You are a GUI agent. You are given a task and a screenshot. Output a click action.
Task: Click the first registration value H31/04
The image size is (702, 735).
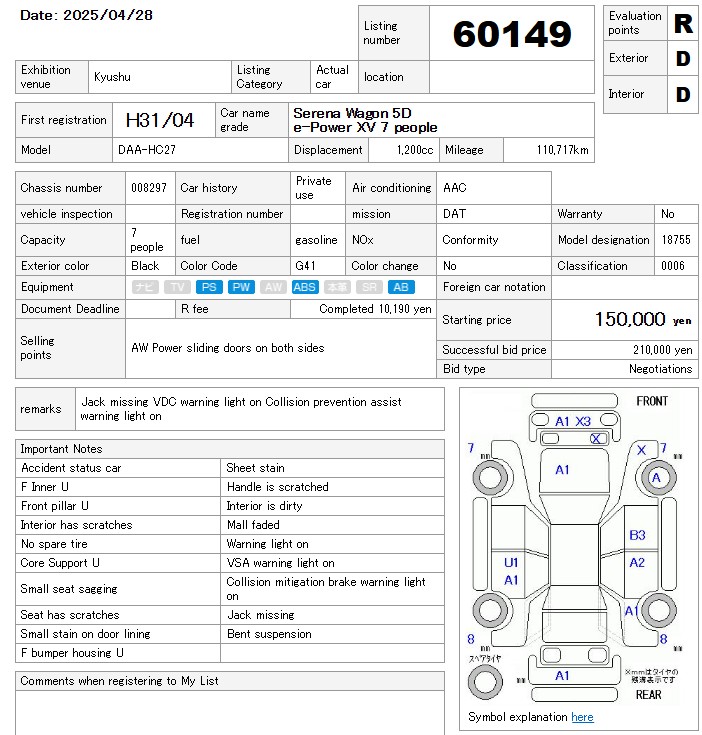click(x=160, y=120)
